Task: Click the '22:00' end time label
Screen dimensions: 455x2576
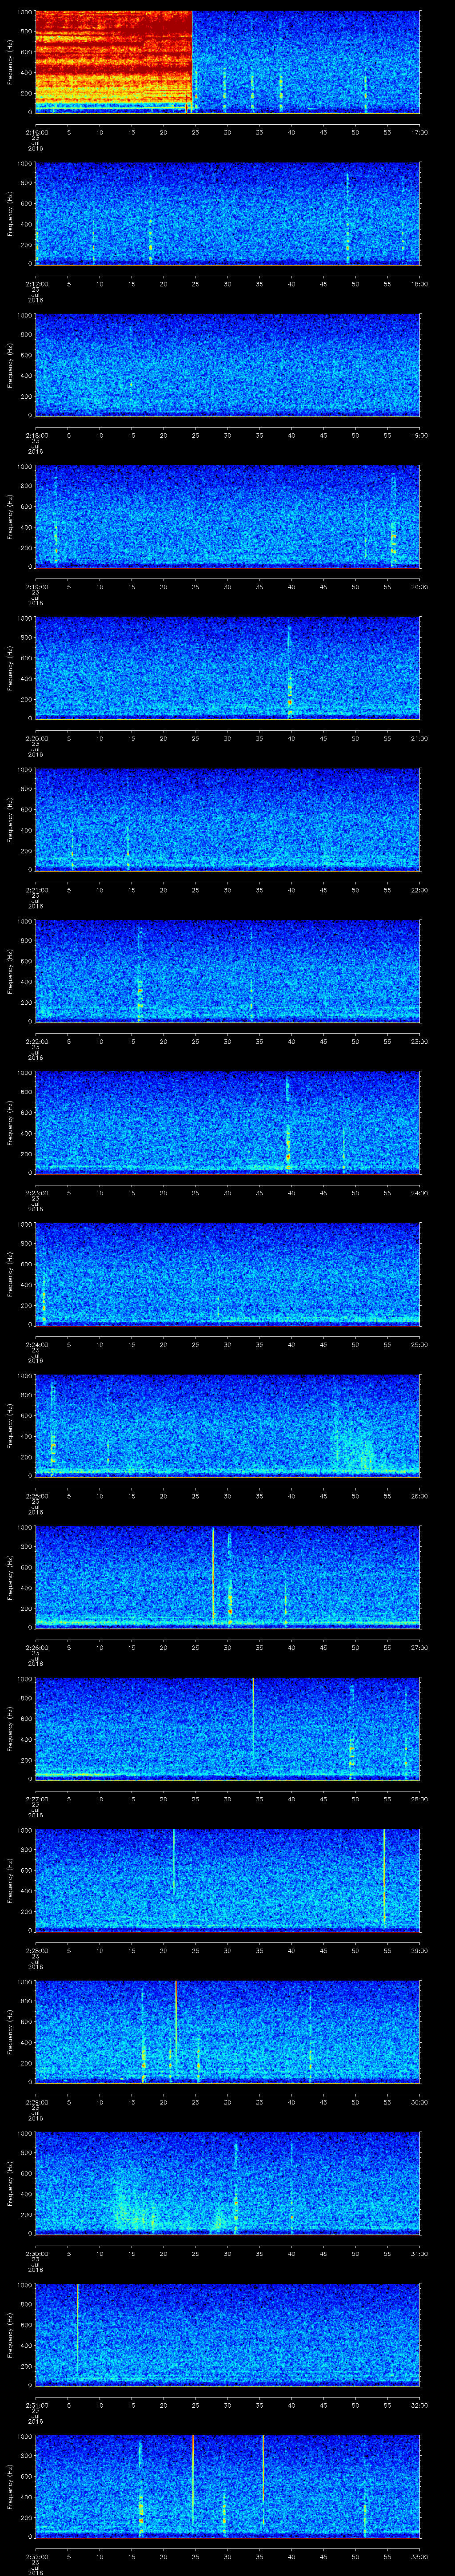Action: (419, 890)
